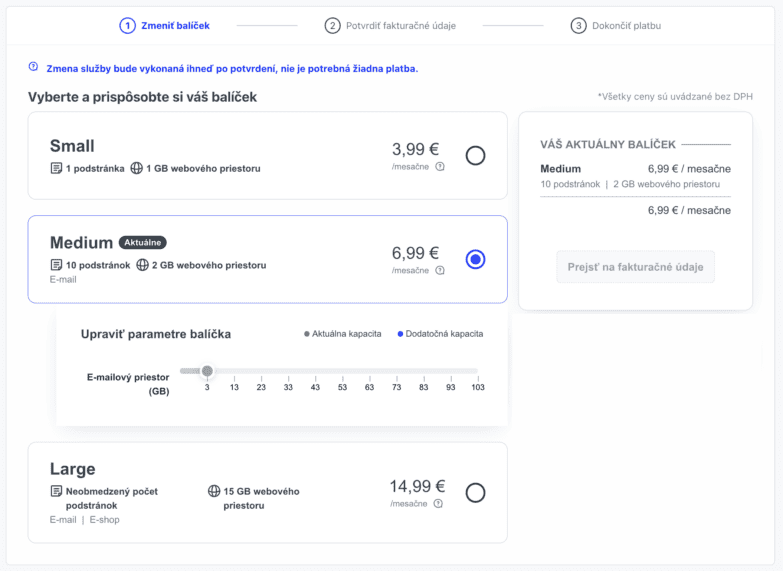Select the Medium package radio button
This screenshot has height=571, width=783.
[476, 259]
